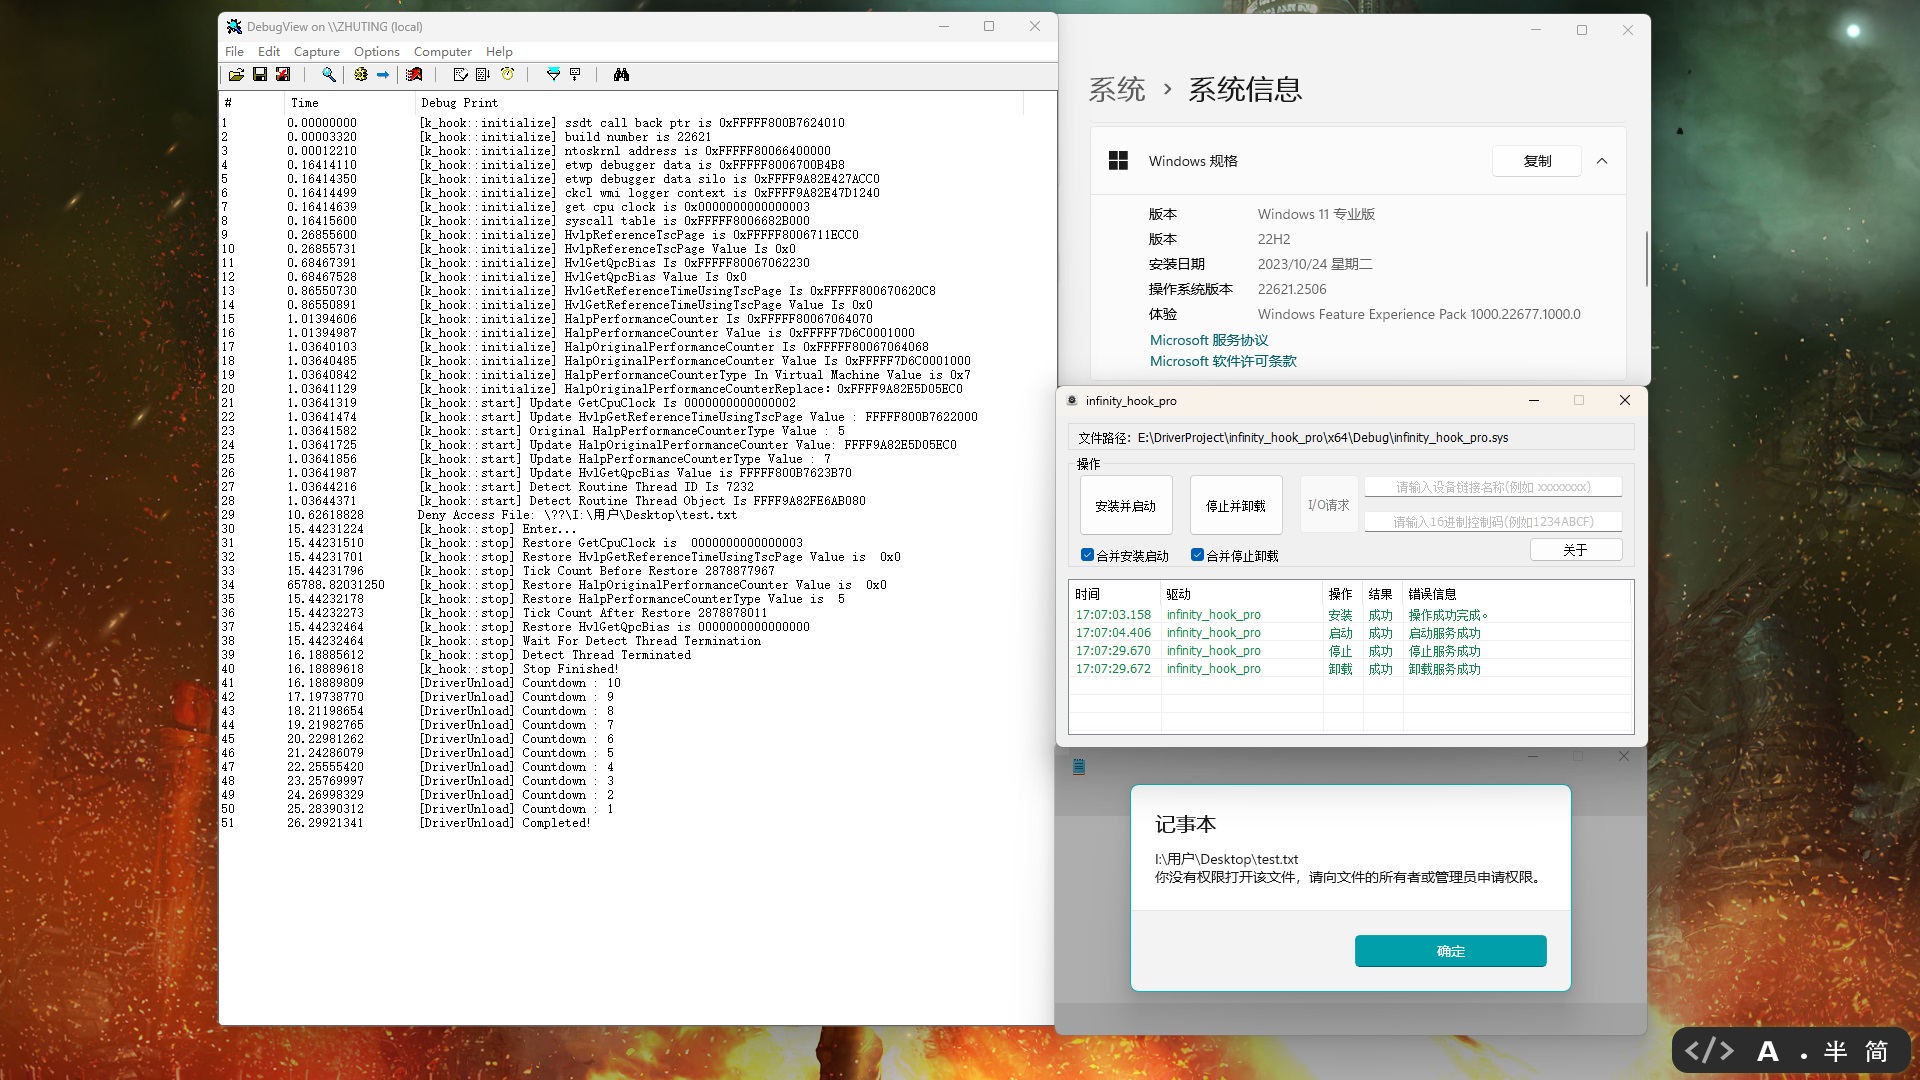1920x1080 pixels.
Task: Click the 复制 button for Windows specs
Action: pyautogui.click(x=1536, y=161)
